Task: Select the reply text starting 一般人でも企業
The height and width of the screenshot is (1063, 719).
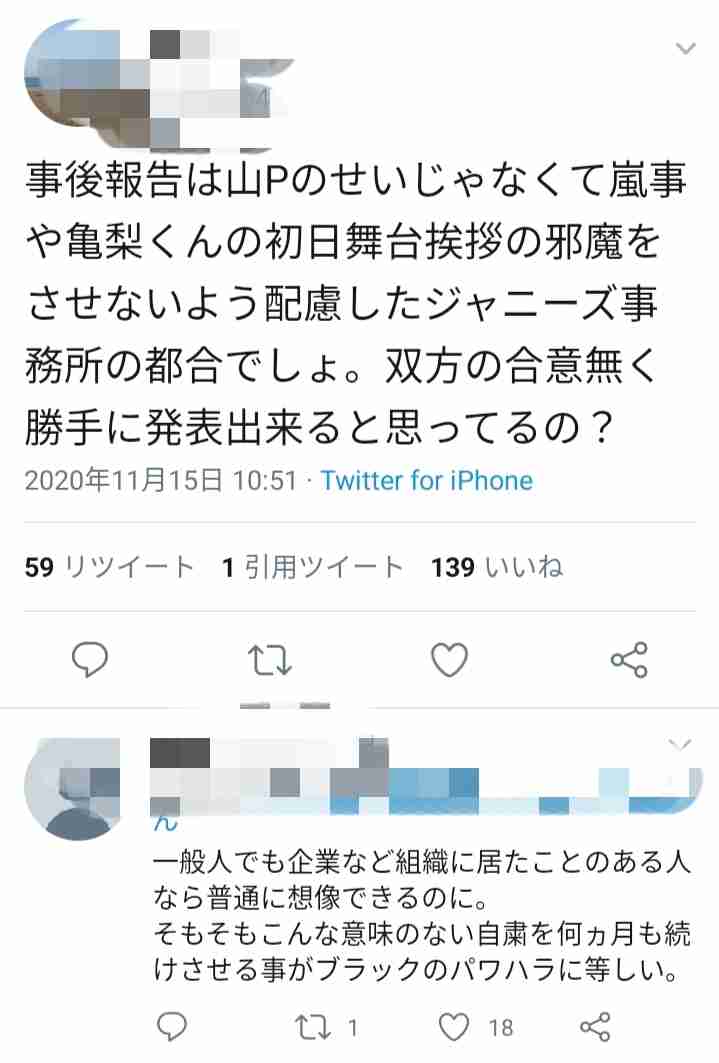Action: click(422, 917)
